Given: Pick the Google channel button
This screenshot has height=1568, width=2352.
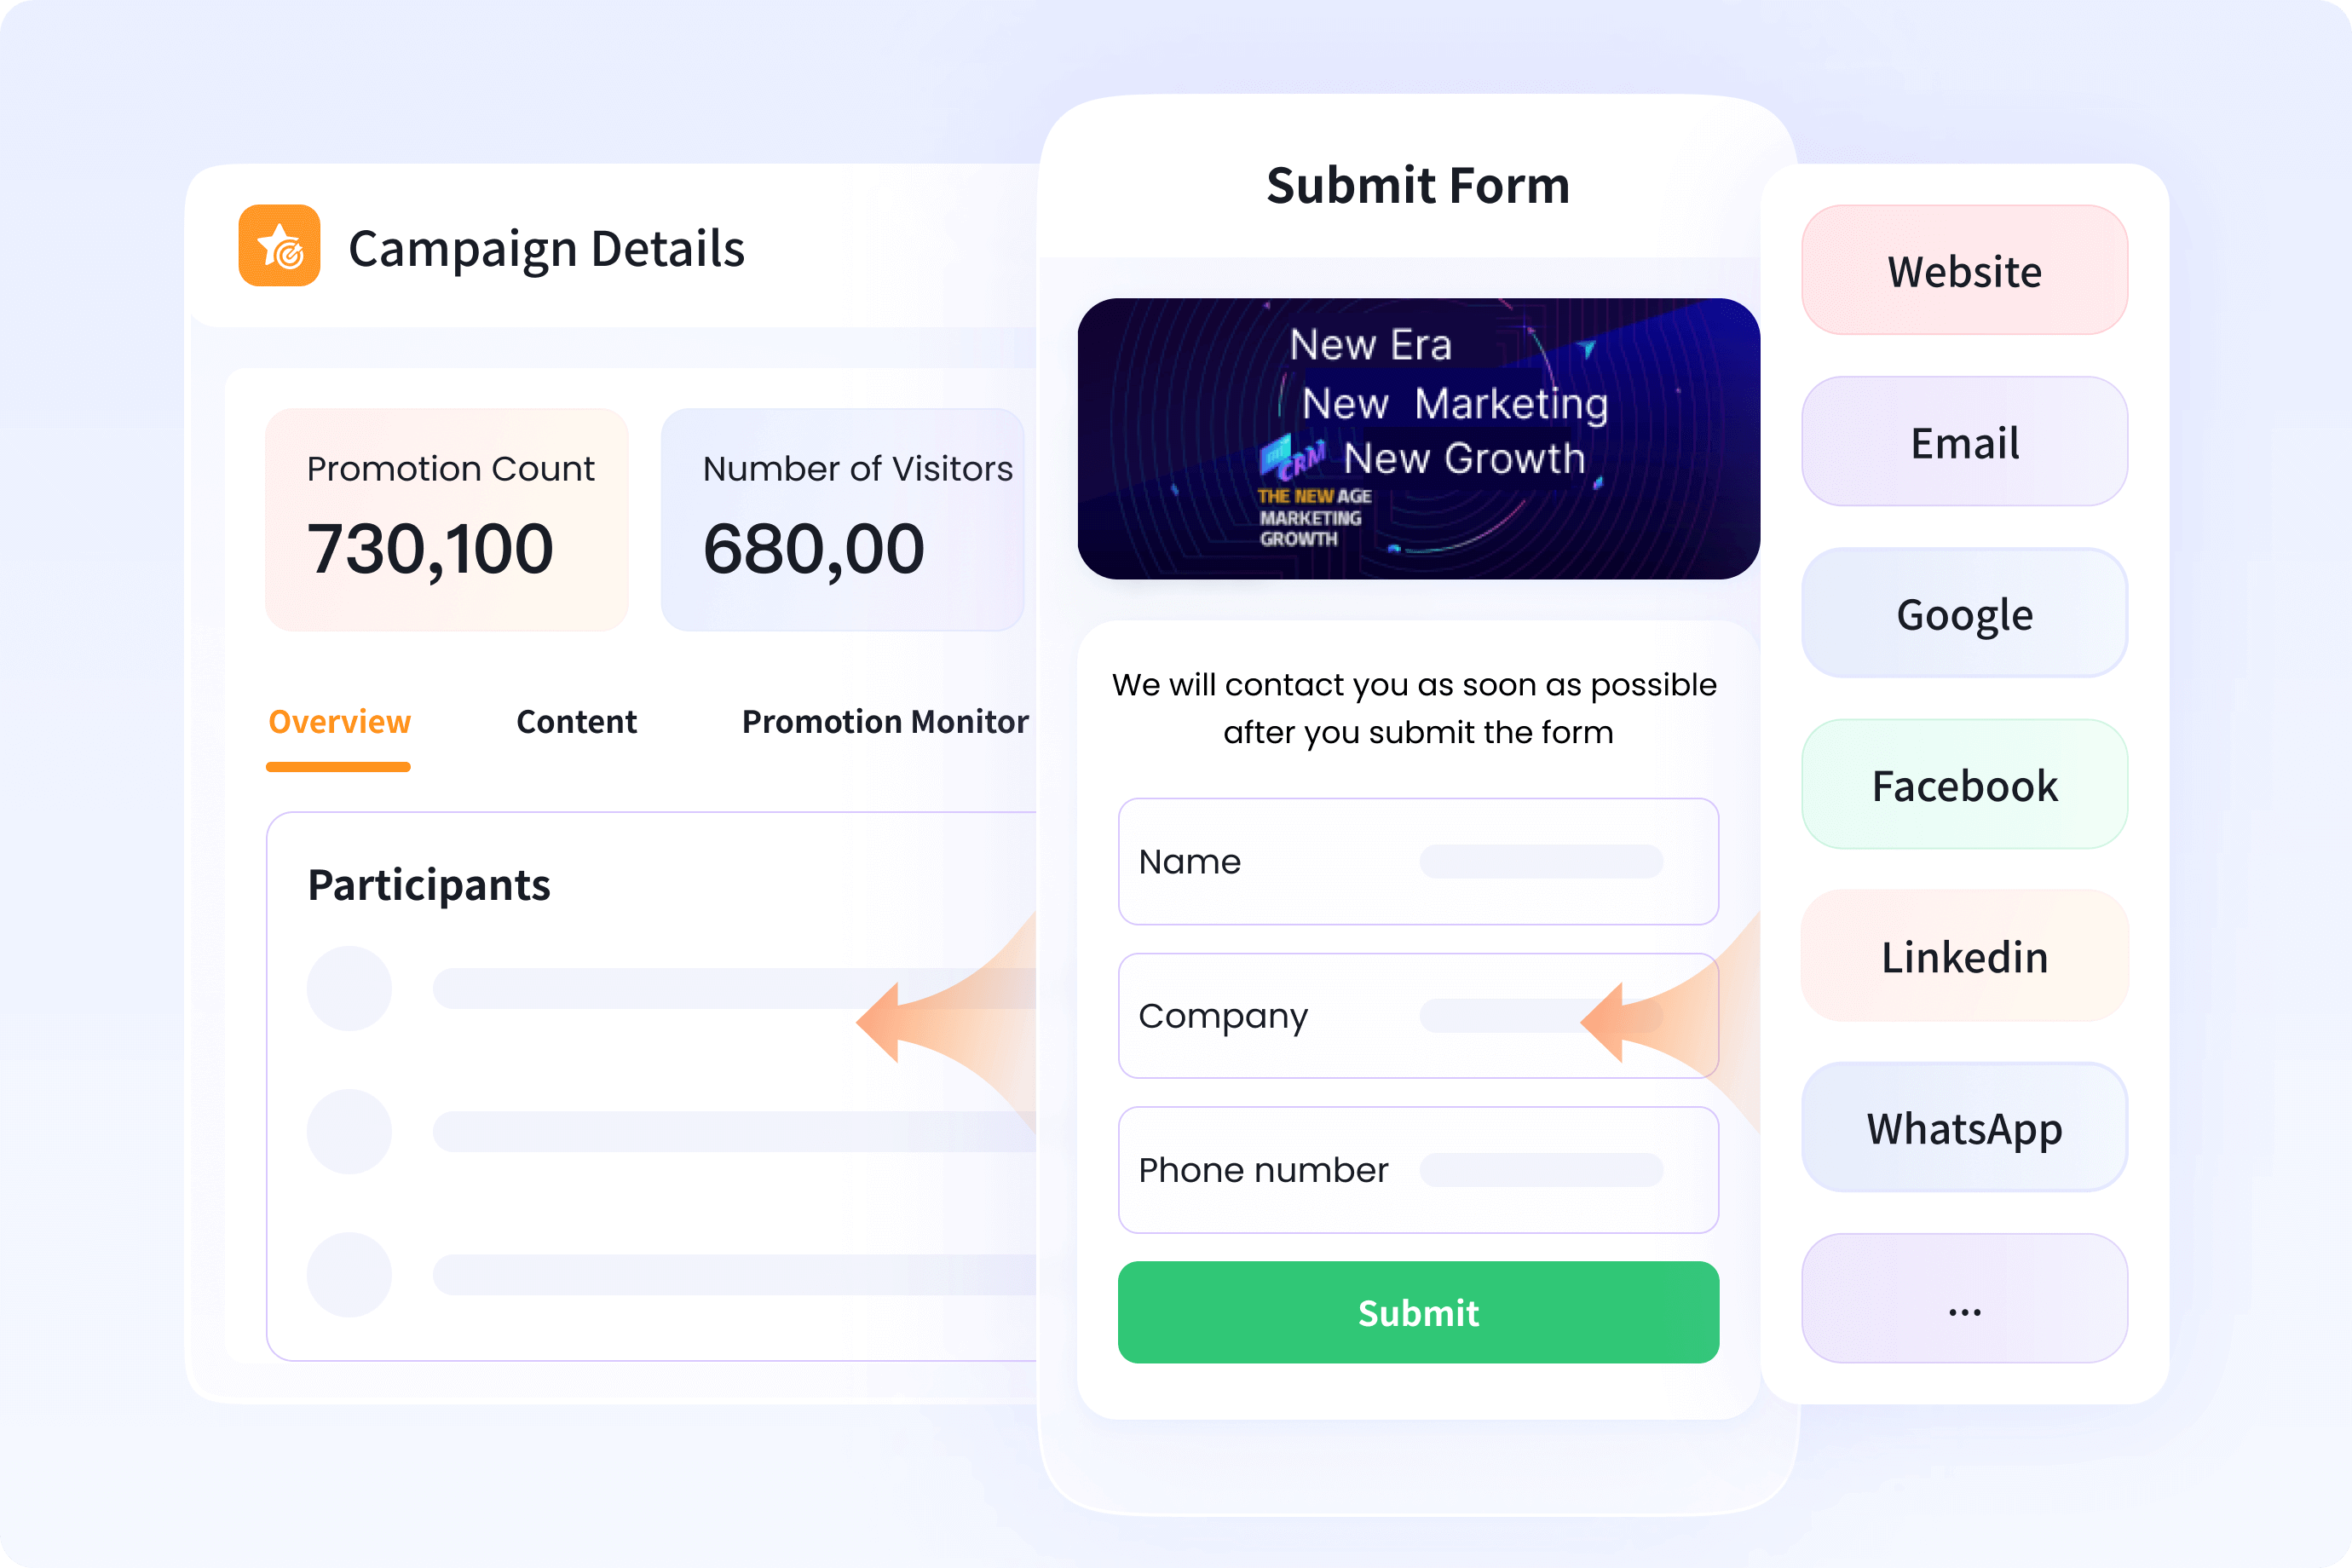Looking at the screenshot, I should (x=1964, y=614).
